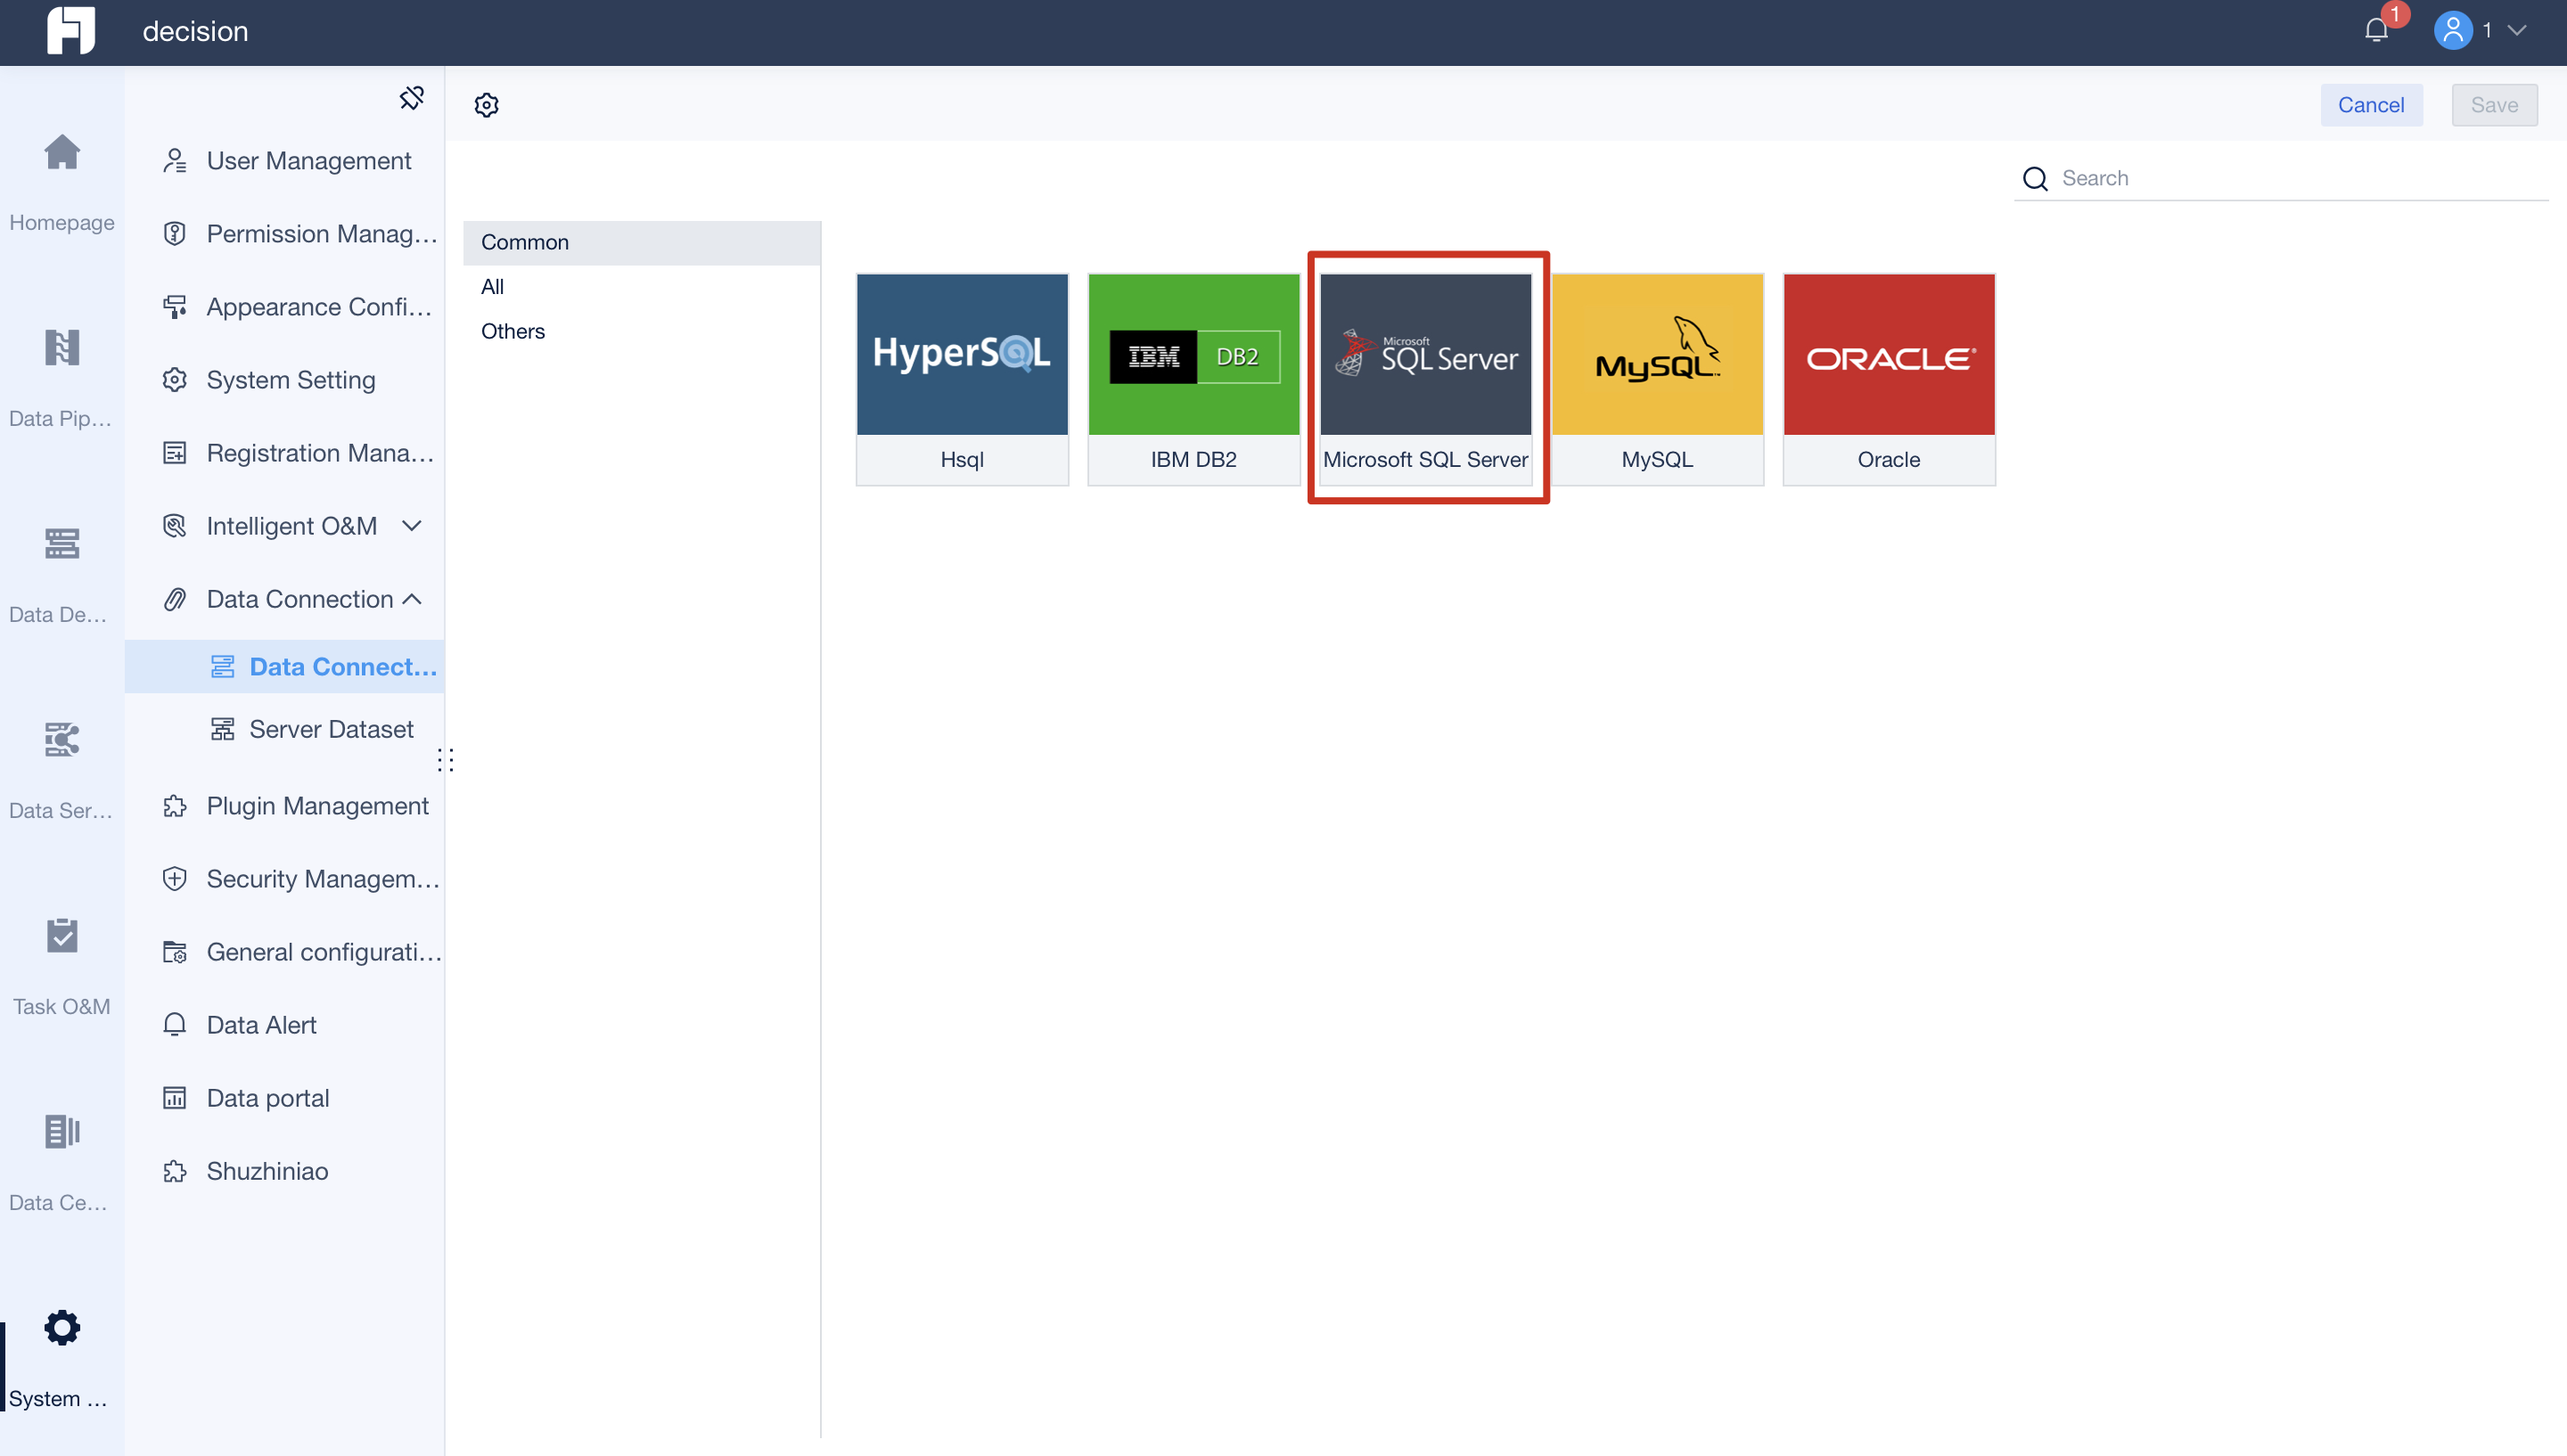Select the Data Pipeline sidebar icon
2567x1456 pixels.
tap(61, 370)
